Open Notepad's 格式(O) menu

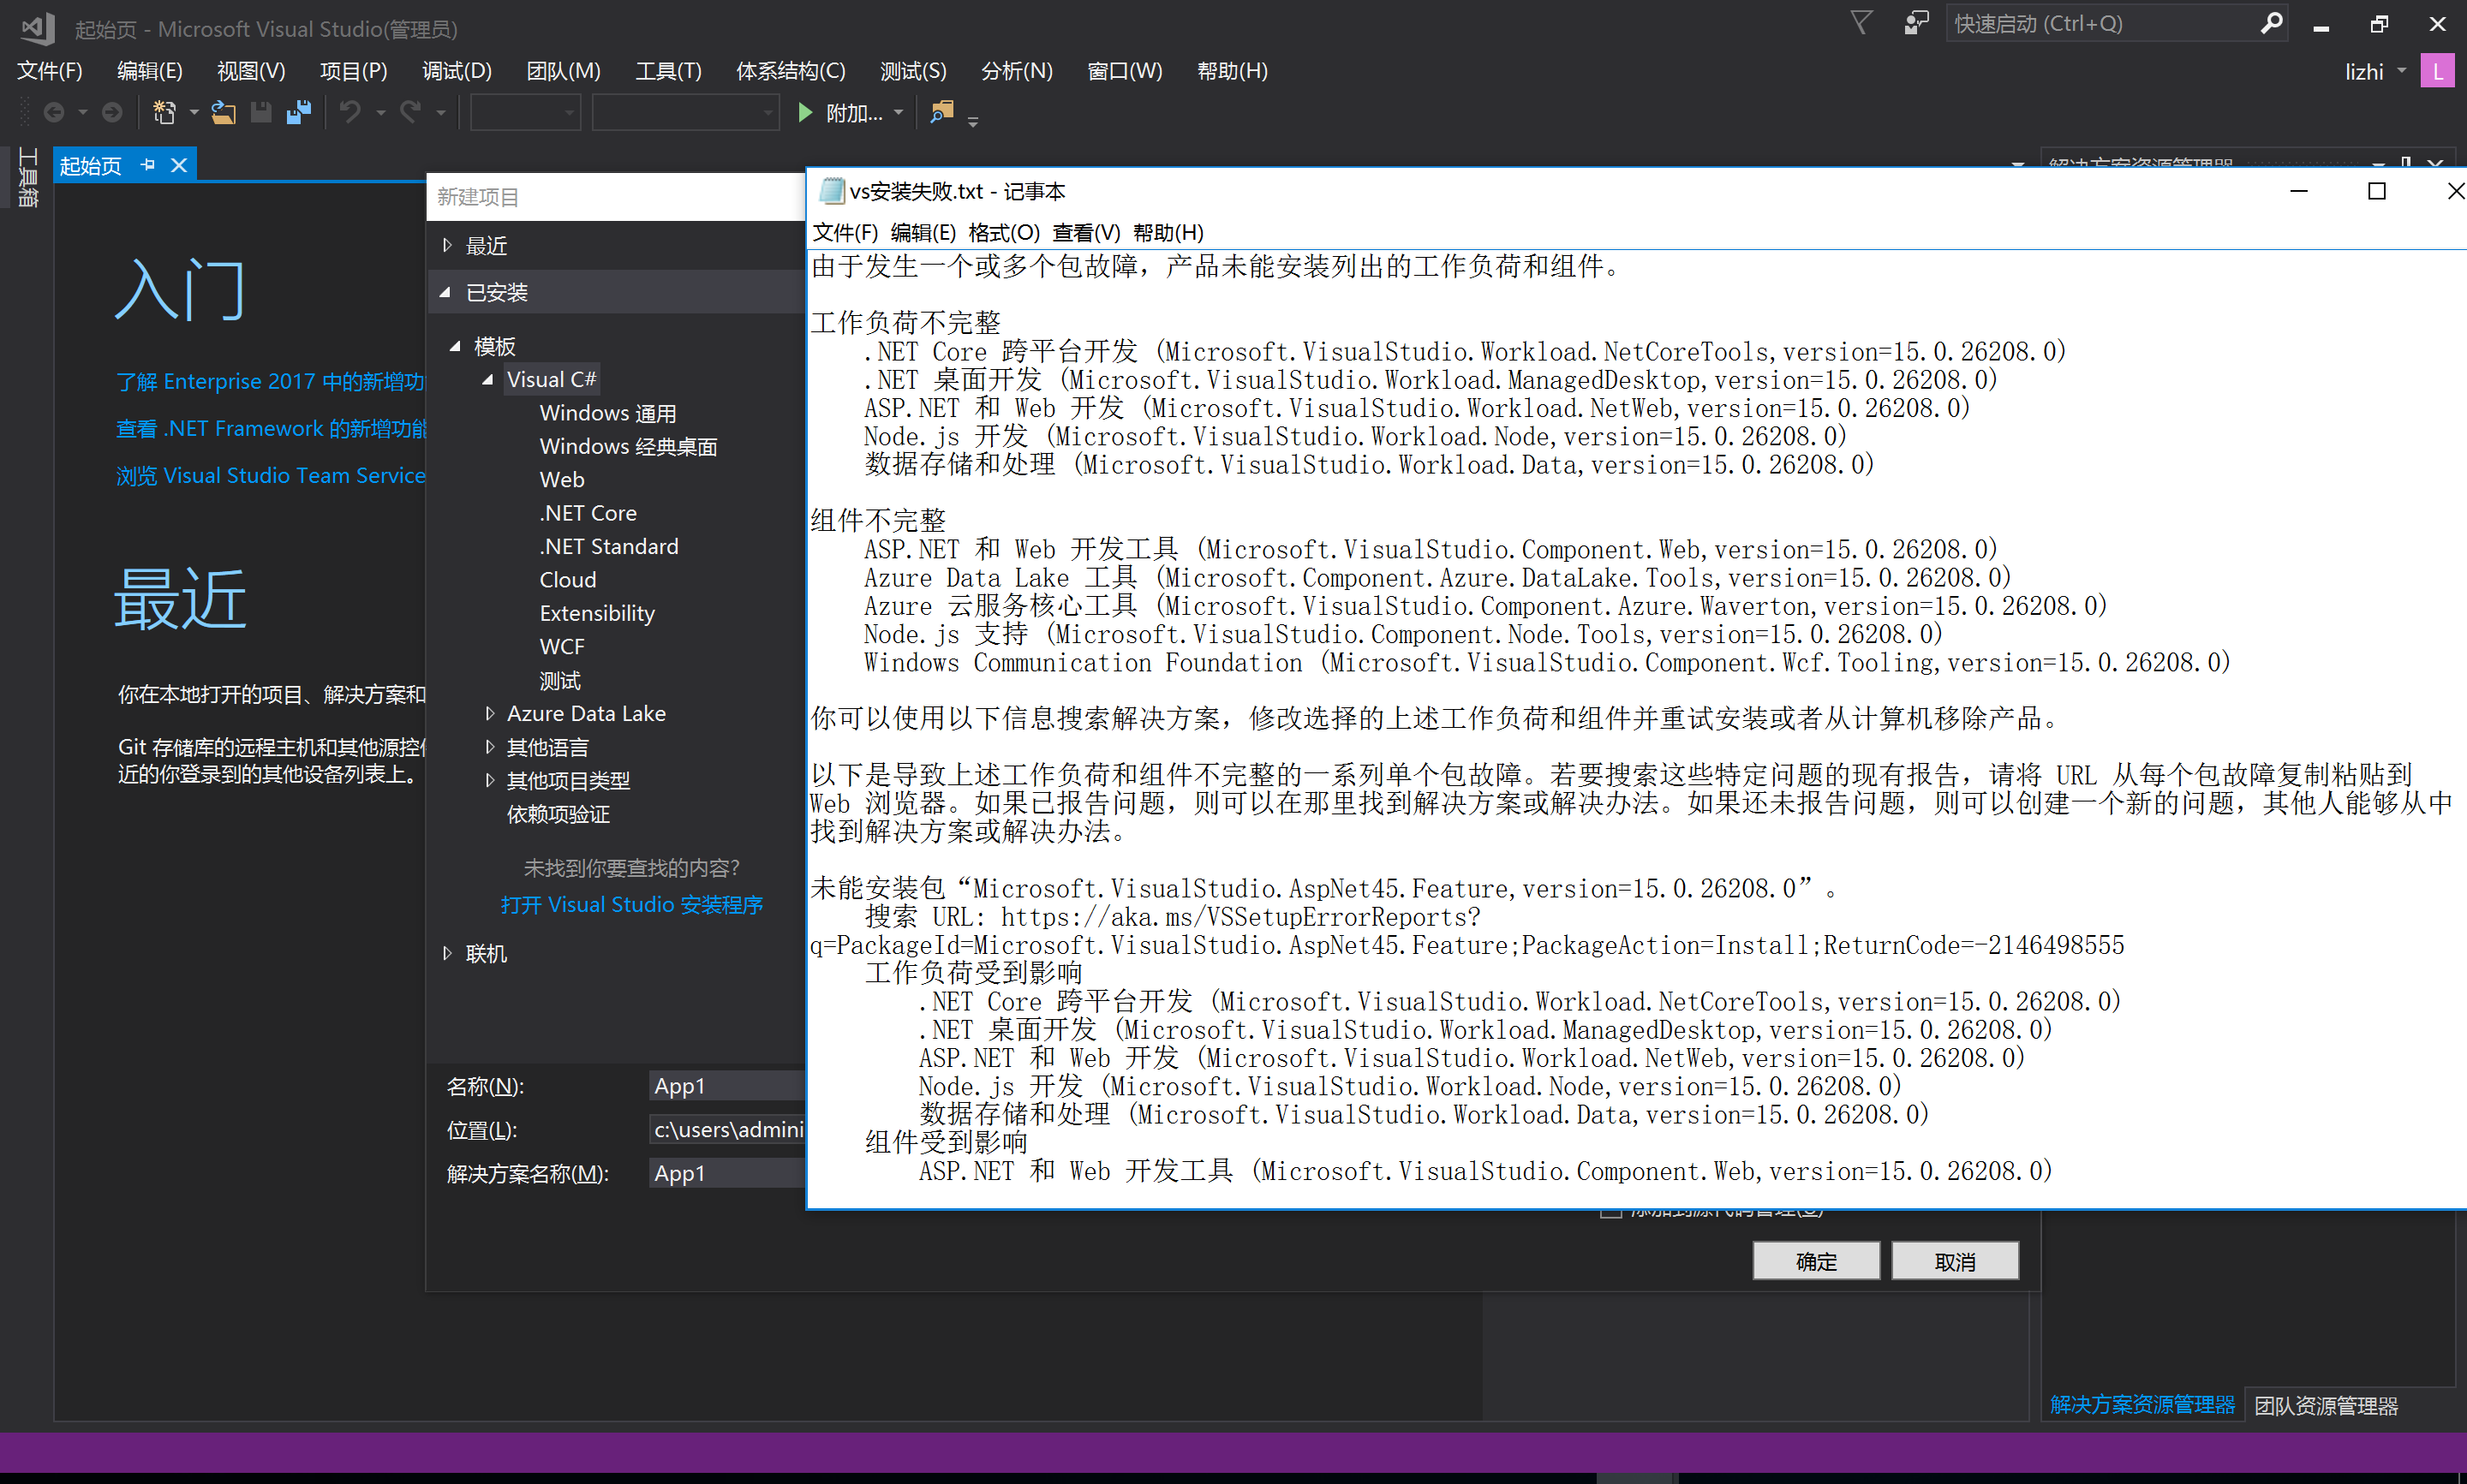coord(1003,232)
